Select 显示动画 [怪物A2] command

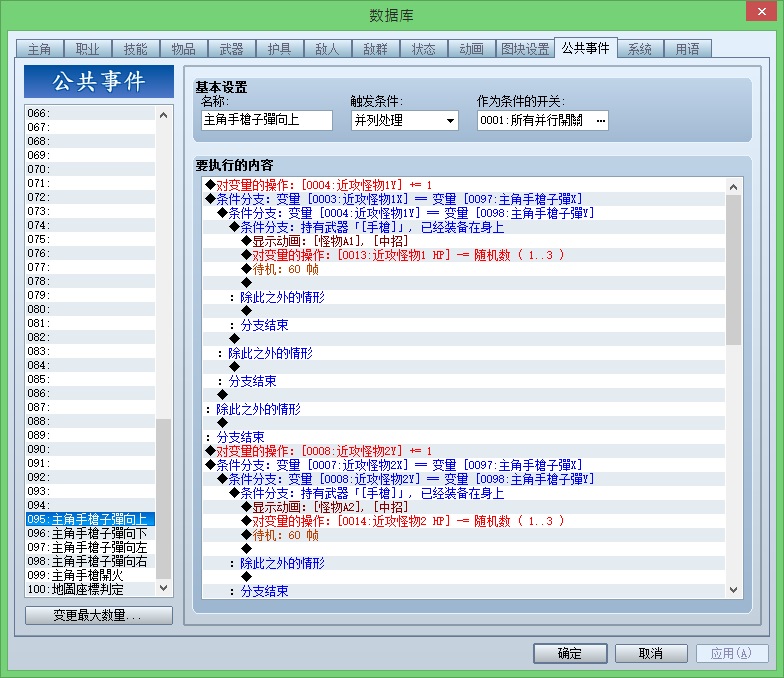click(x=464, y=507)
